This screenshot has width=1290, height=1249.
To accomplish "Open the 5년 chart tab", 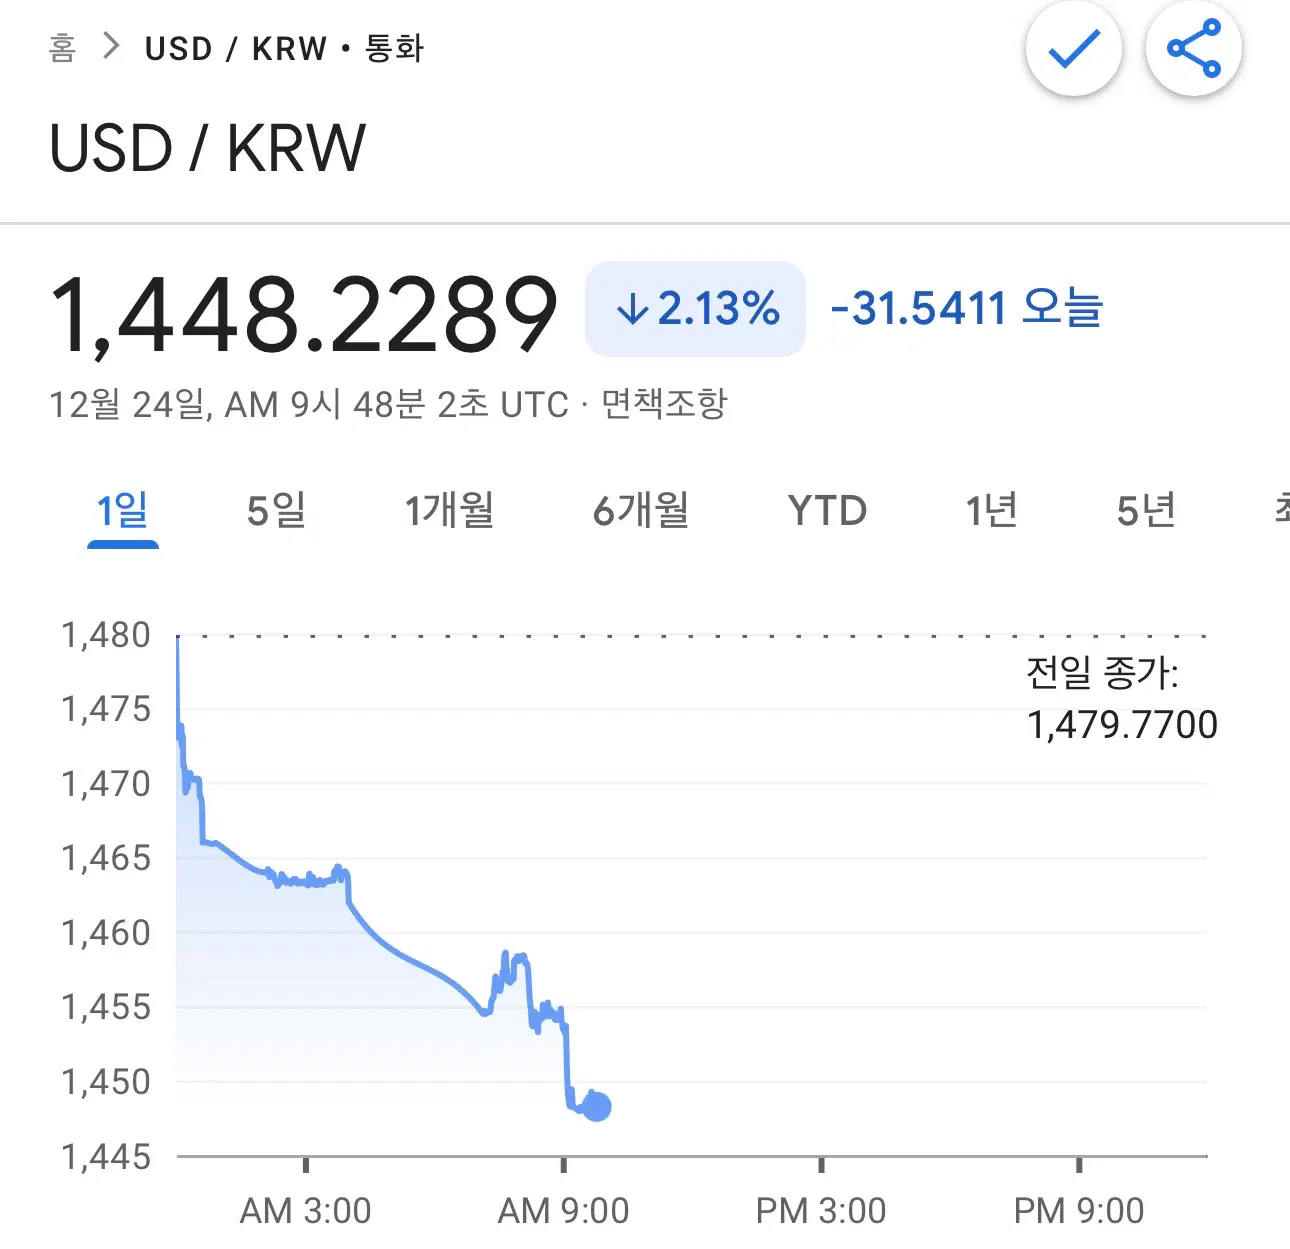I will click(1146, 511).
